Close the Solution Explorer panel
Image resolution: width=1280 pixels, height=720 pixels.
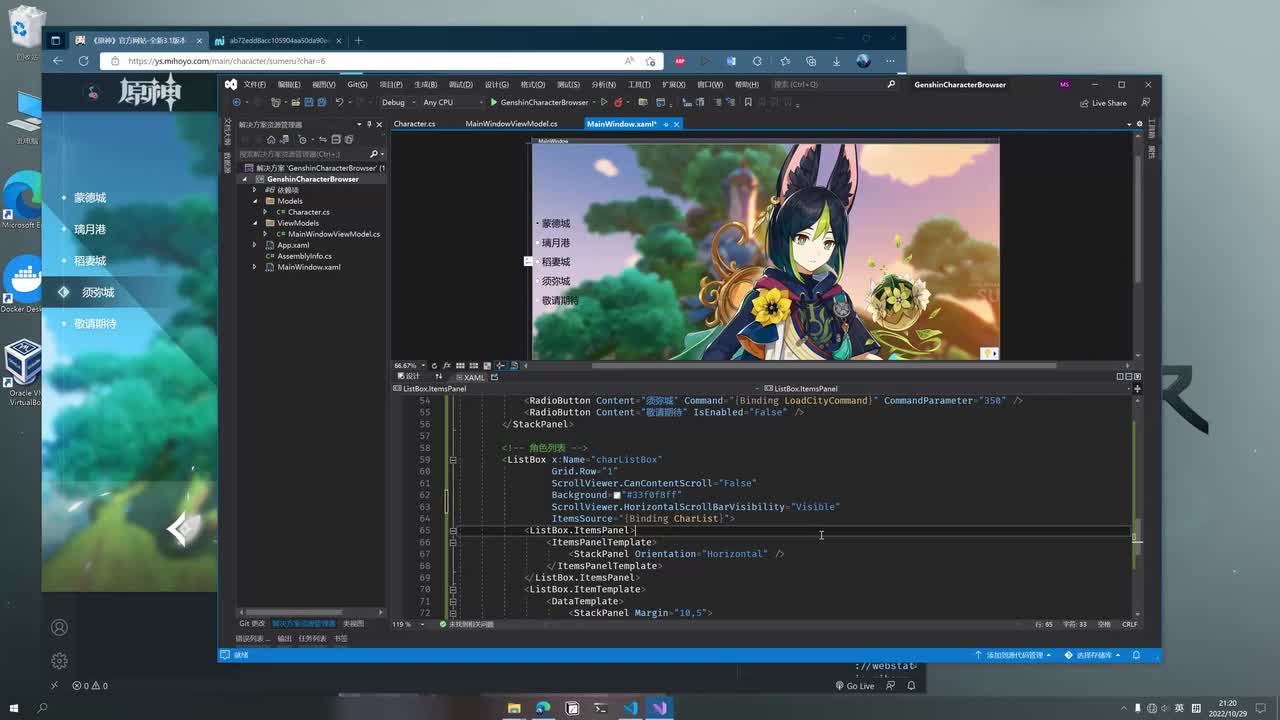tap(379, 124)
